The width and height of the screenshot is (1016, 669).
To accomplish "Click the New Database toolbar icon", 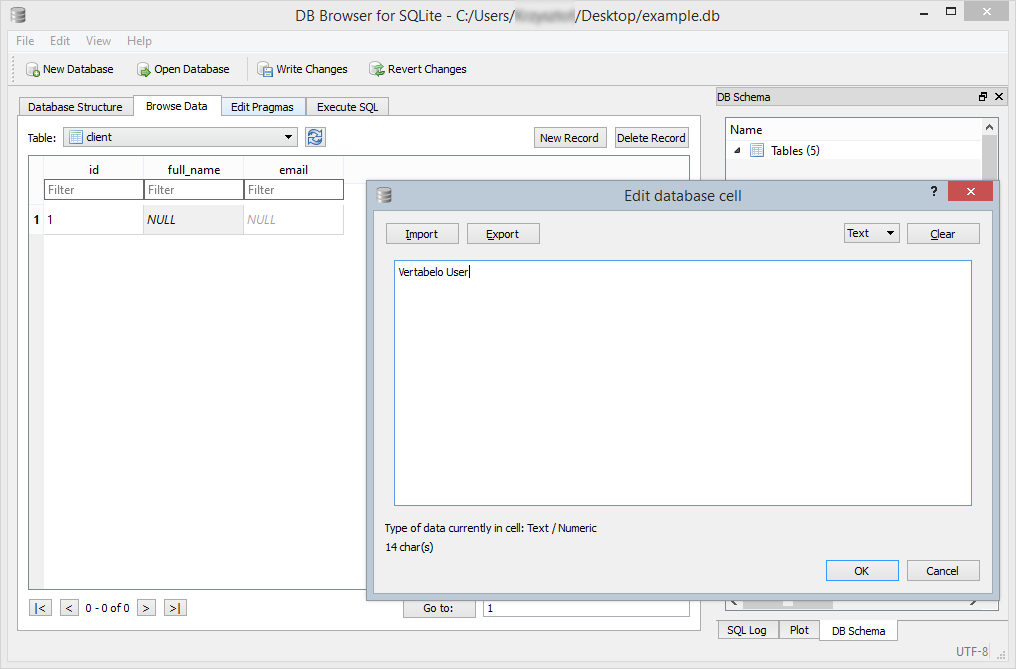I will (x=33, y=69).
